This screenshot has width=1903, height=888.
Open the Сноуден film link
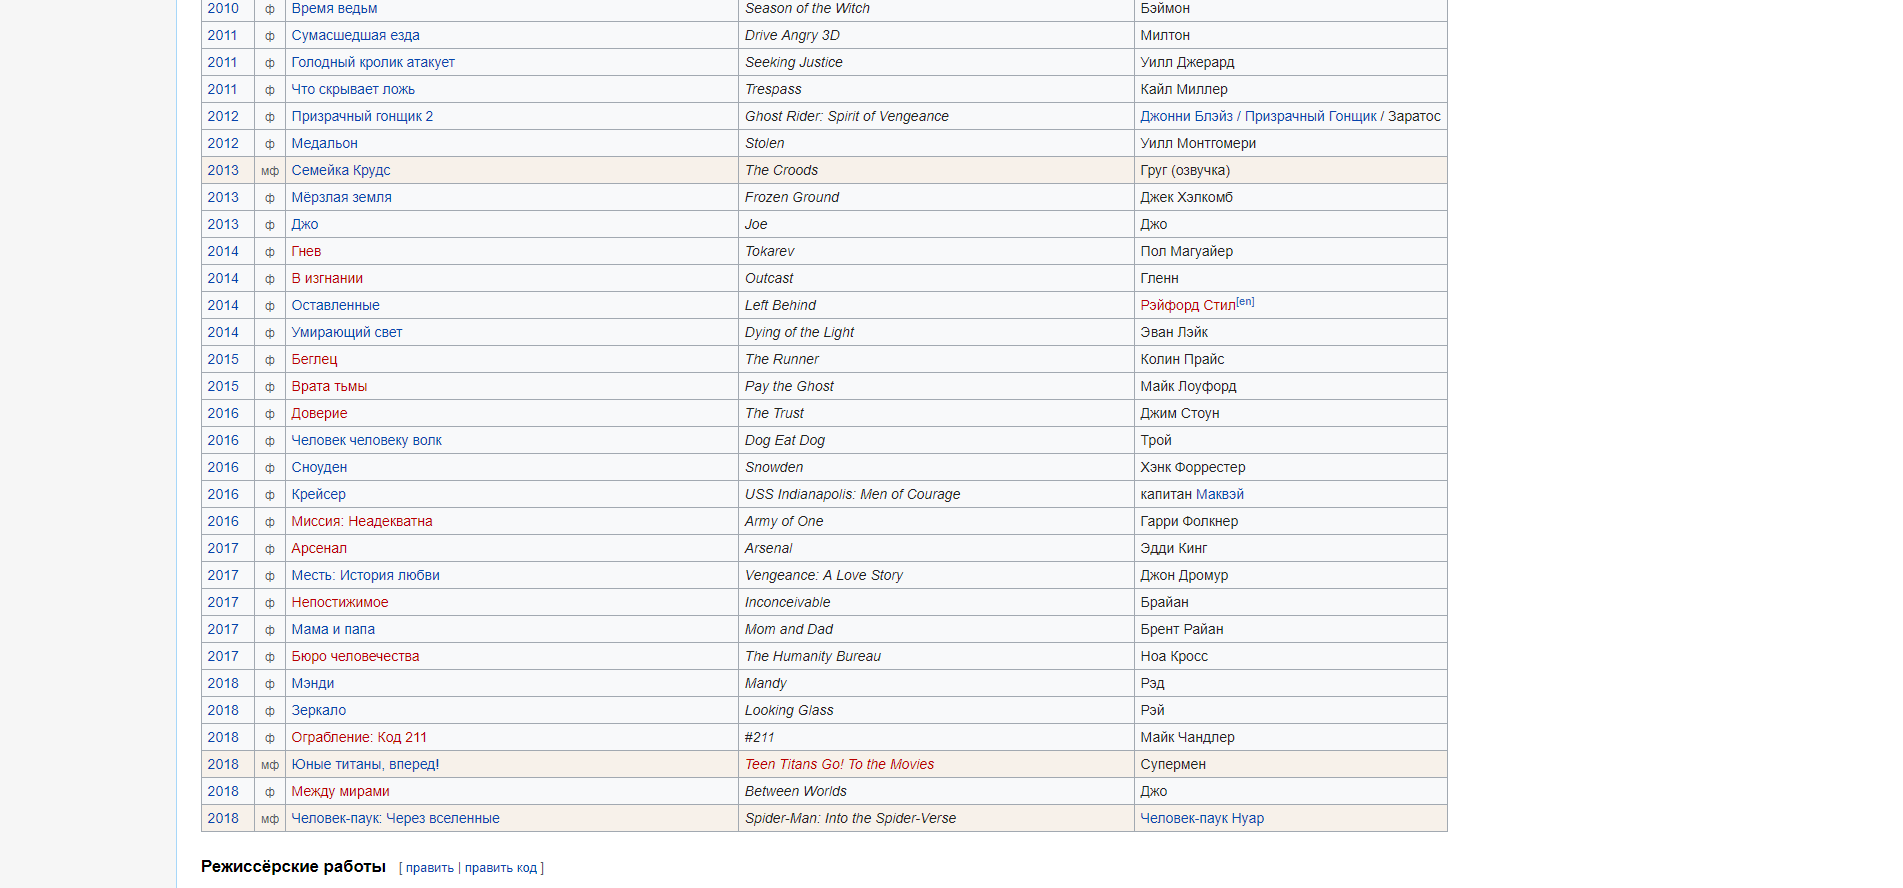pyautogui.click(x=319, y=467)
